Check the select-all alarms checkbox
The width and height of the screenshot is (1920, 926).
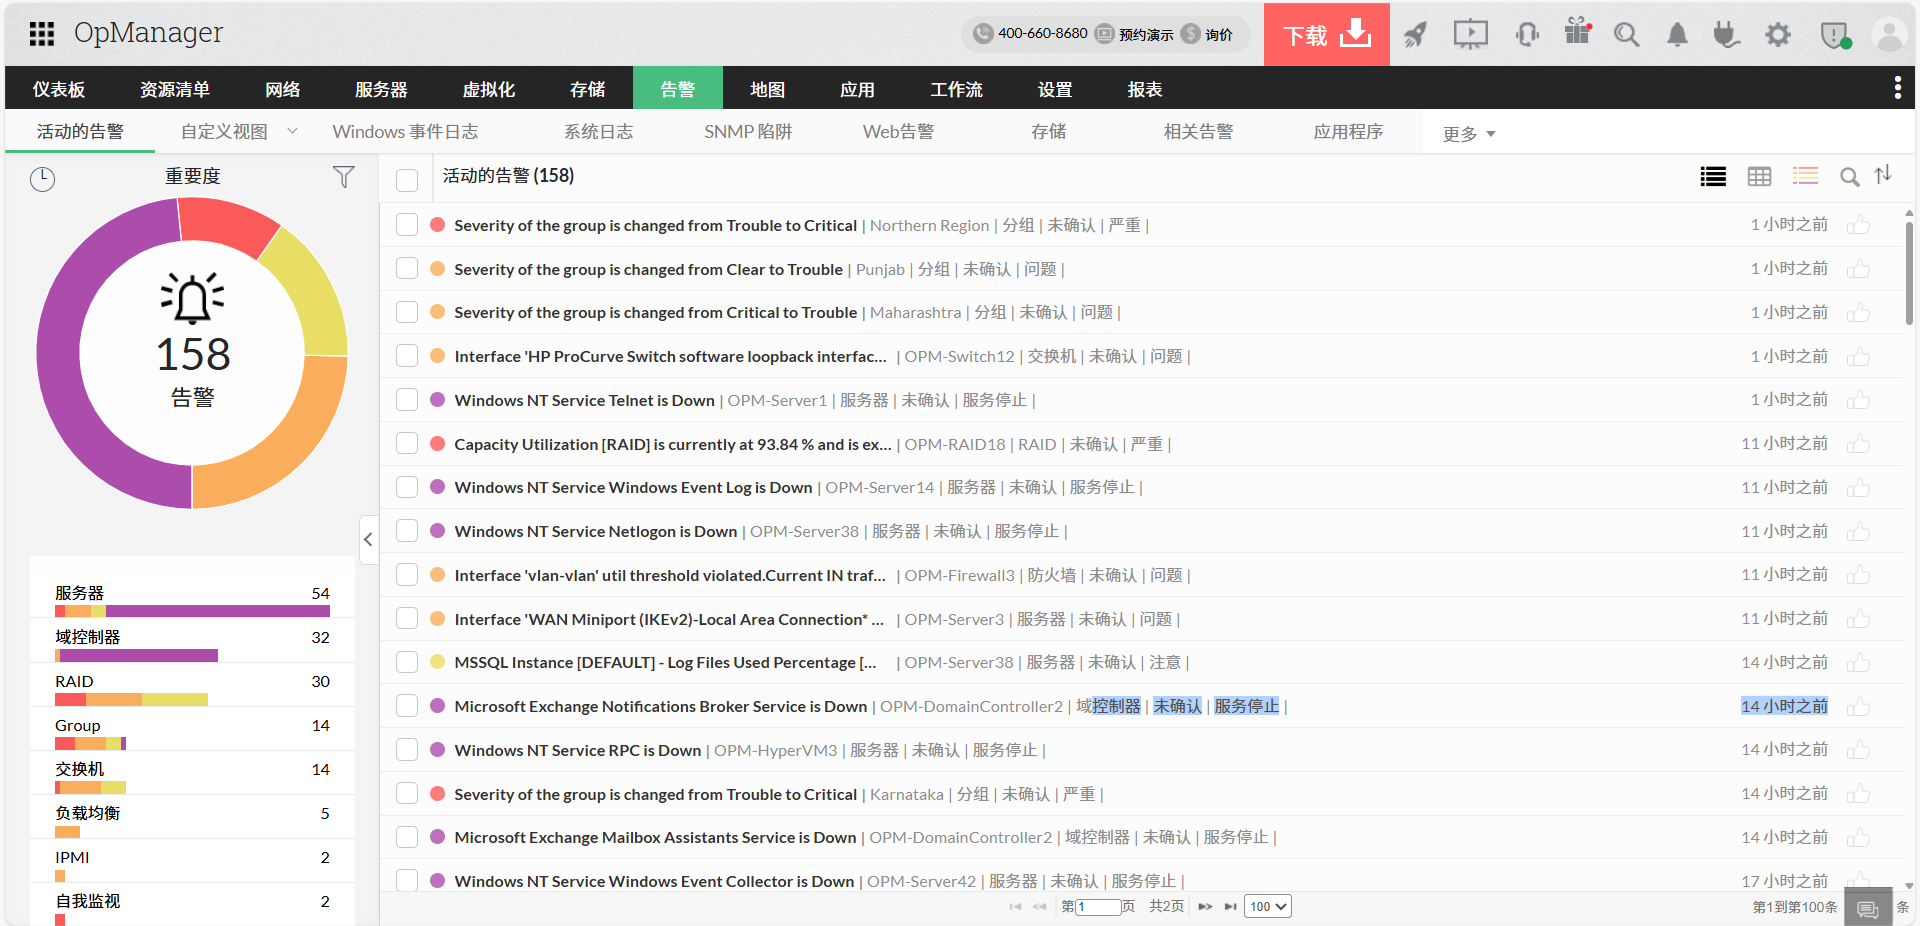click(x=407, y=180)
